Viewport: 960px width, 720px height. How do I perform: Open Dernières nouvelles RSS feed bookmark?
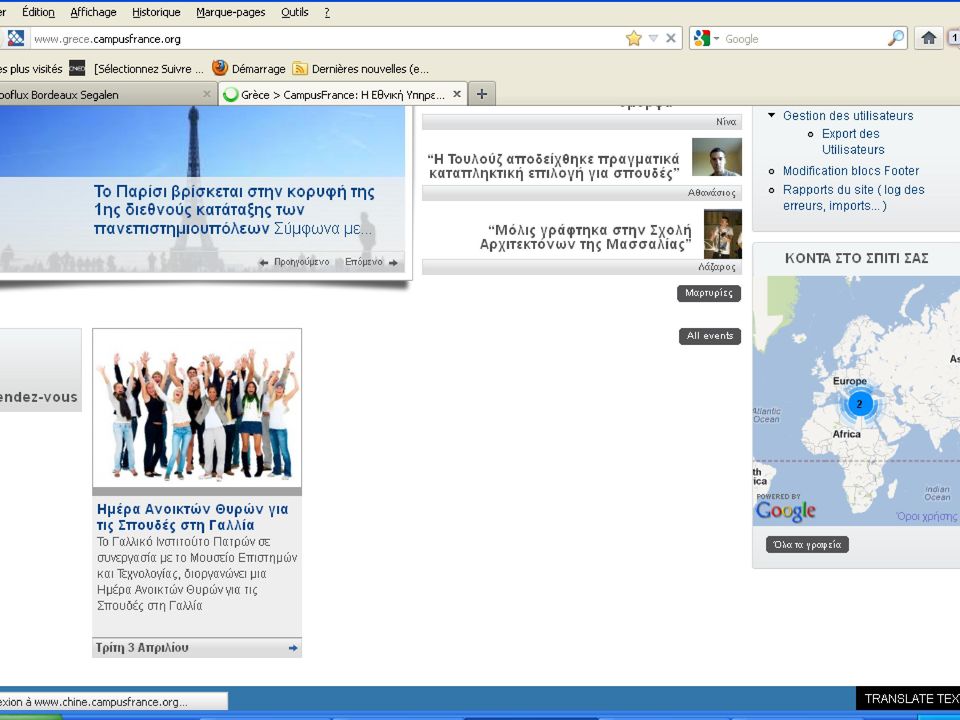(x=361, y=69)
